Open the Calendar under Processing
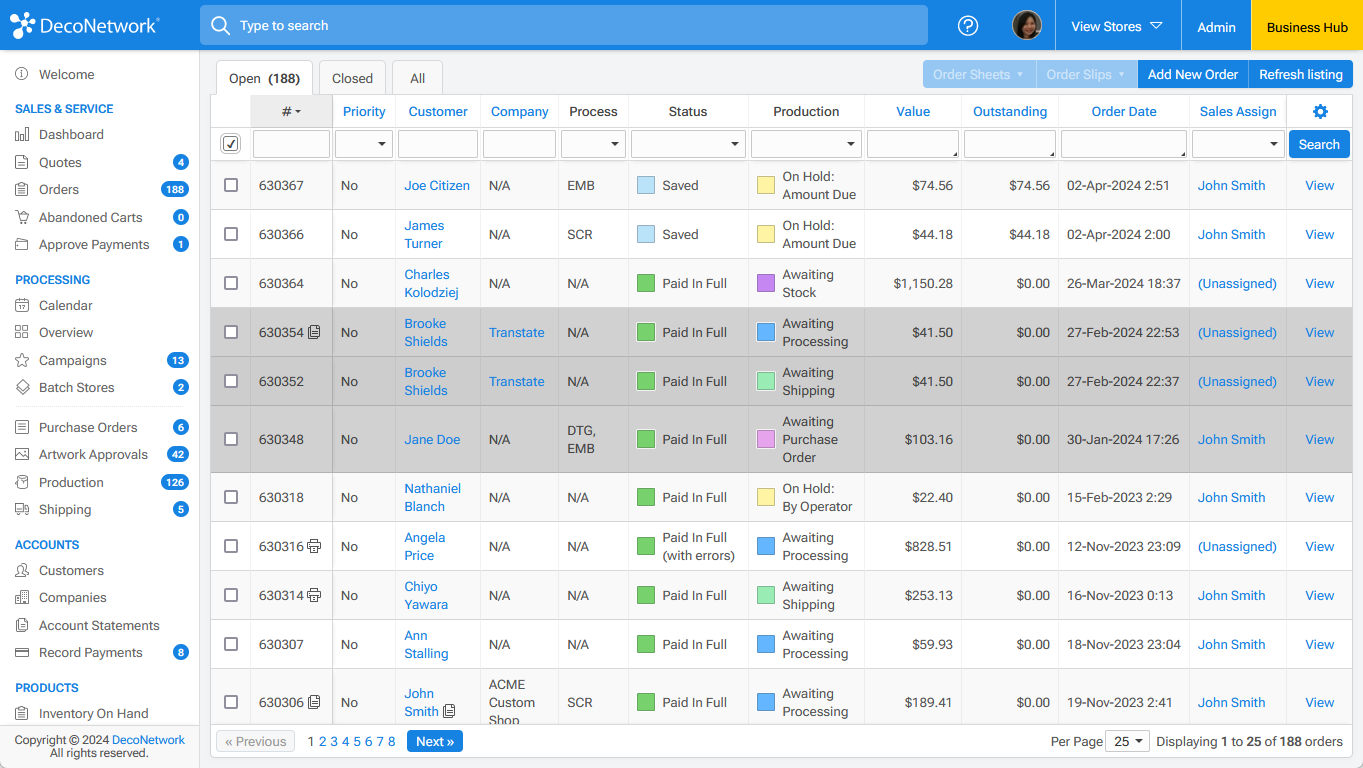The image size is (1363, 768). [x=66, y=305]
